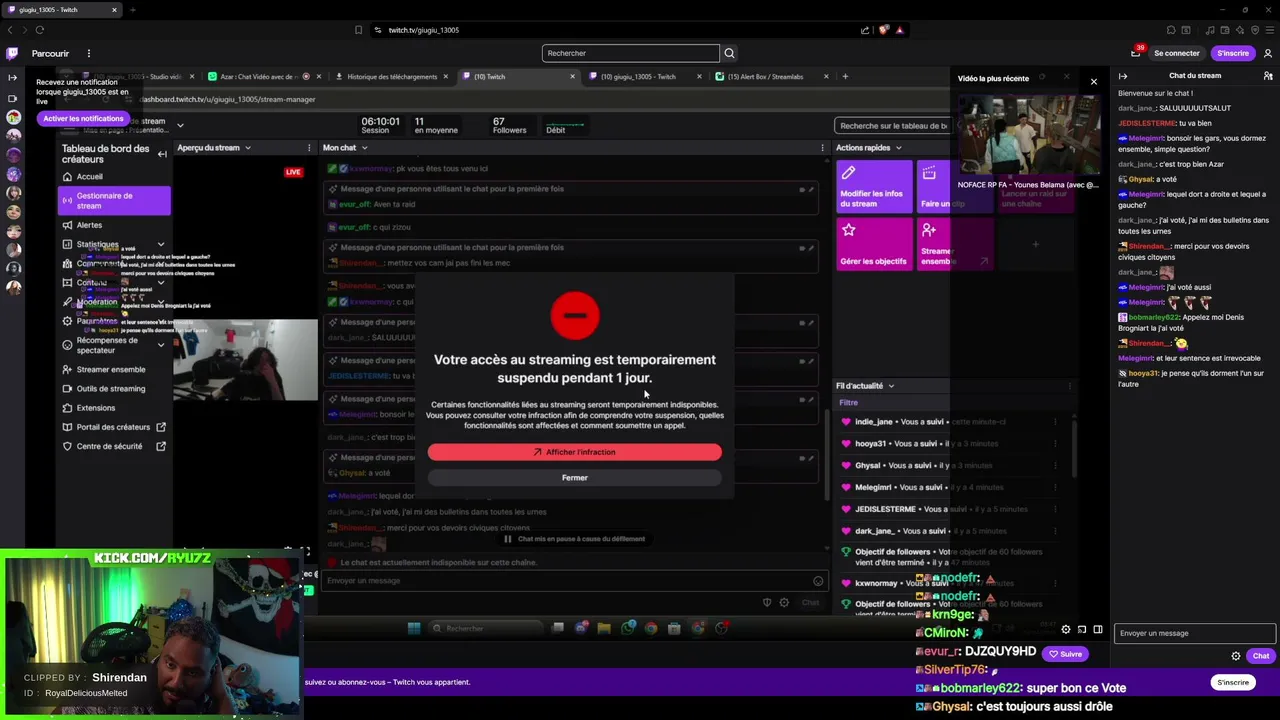Follow the channel with Suivre
Image resolution: width=1280 pixels, height=720 pixels.
1065,654
